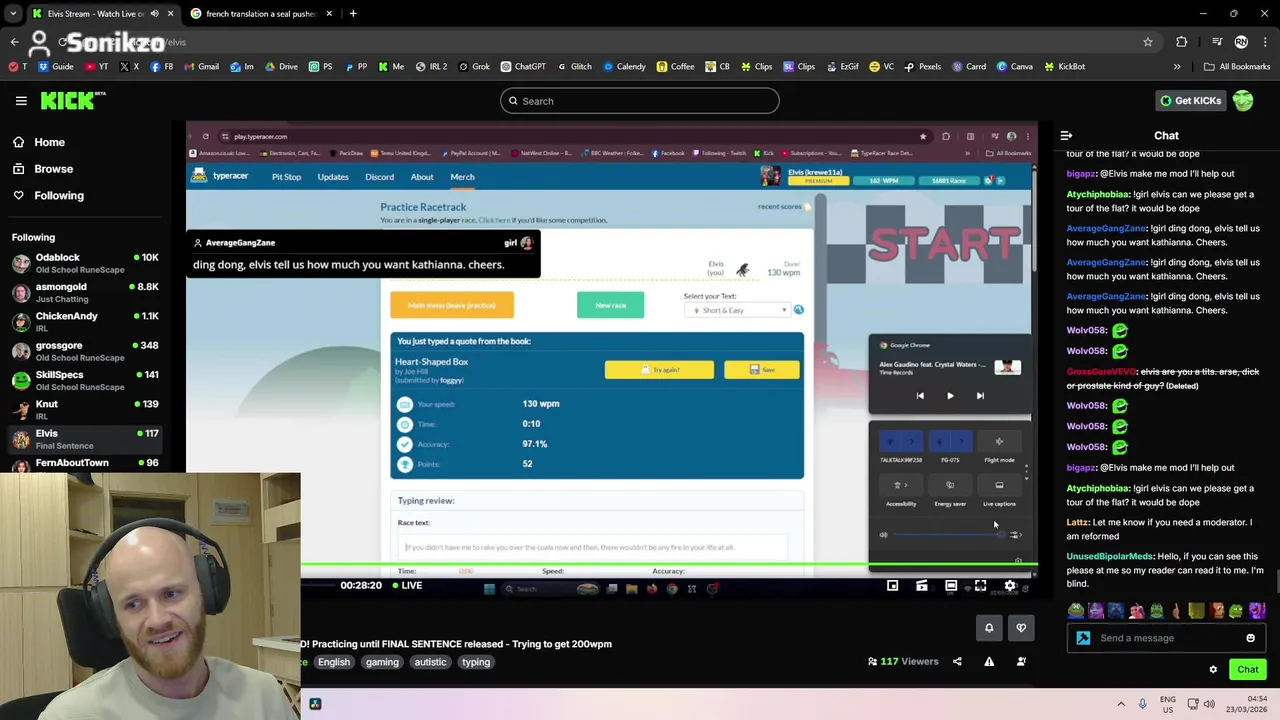Go back with browser back arrow
1280x720 pixels.
point(15,42)
